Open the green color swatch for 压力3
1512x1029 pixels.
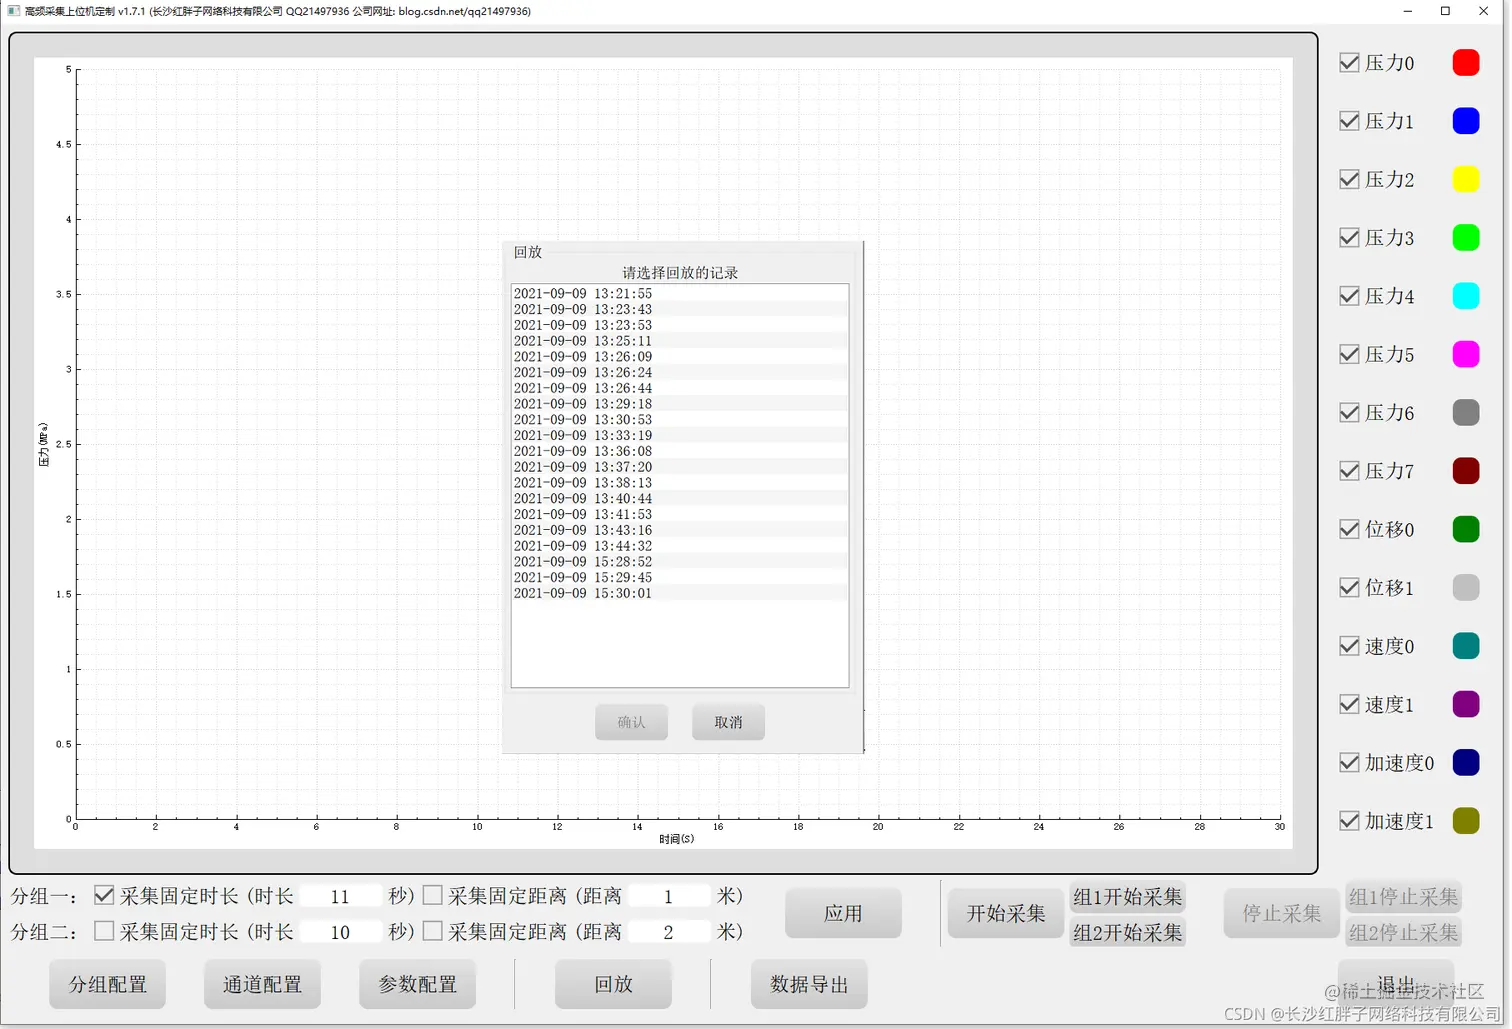click(1465, 238)
